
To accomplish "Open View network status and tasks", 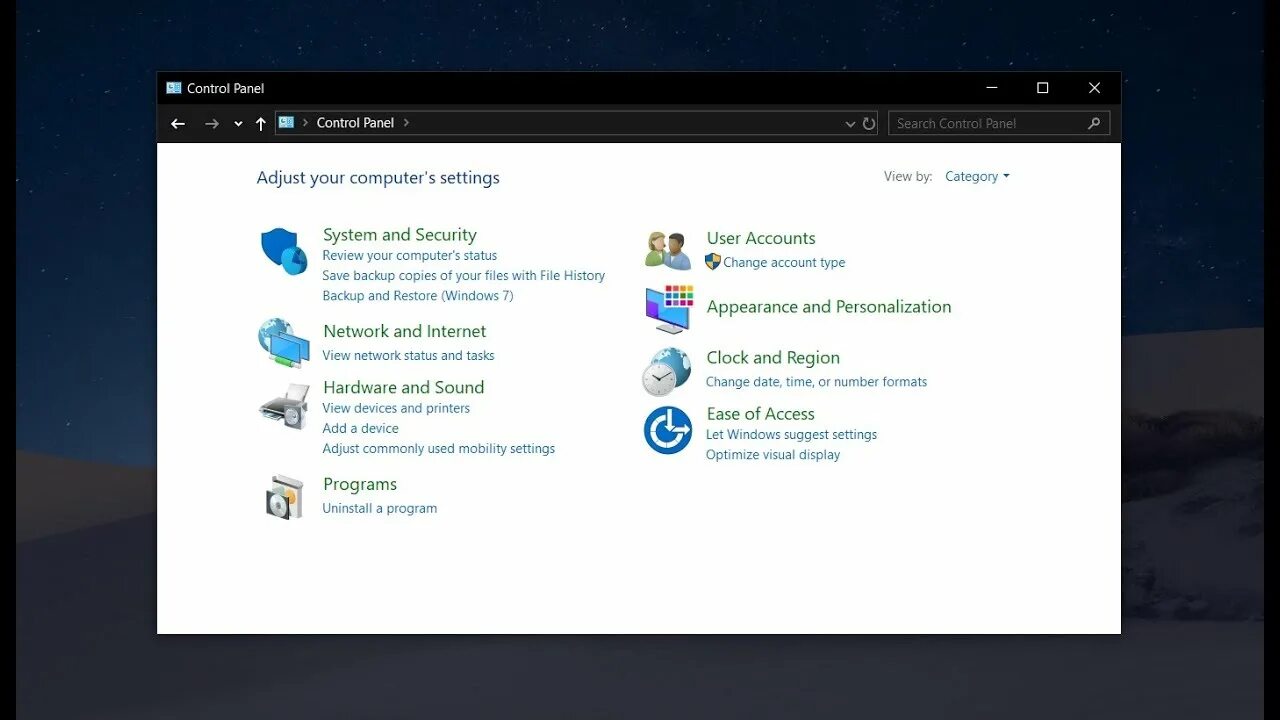I will (408, 356).
